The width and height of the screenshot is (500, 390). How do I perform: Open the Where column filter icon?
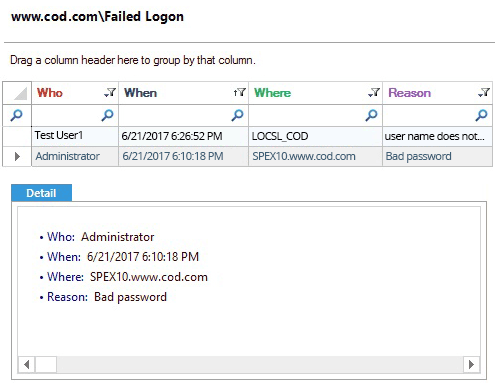(374, 92)
